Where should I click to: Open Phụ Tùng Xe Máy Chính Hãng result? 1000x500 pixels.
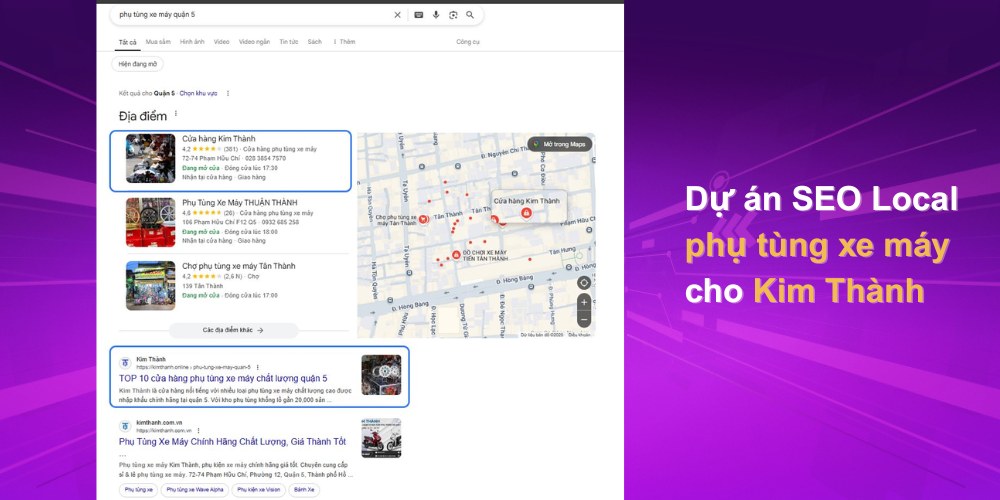click(232, 441)
